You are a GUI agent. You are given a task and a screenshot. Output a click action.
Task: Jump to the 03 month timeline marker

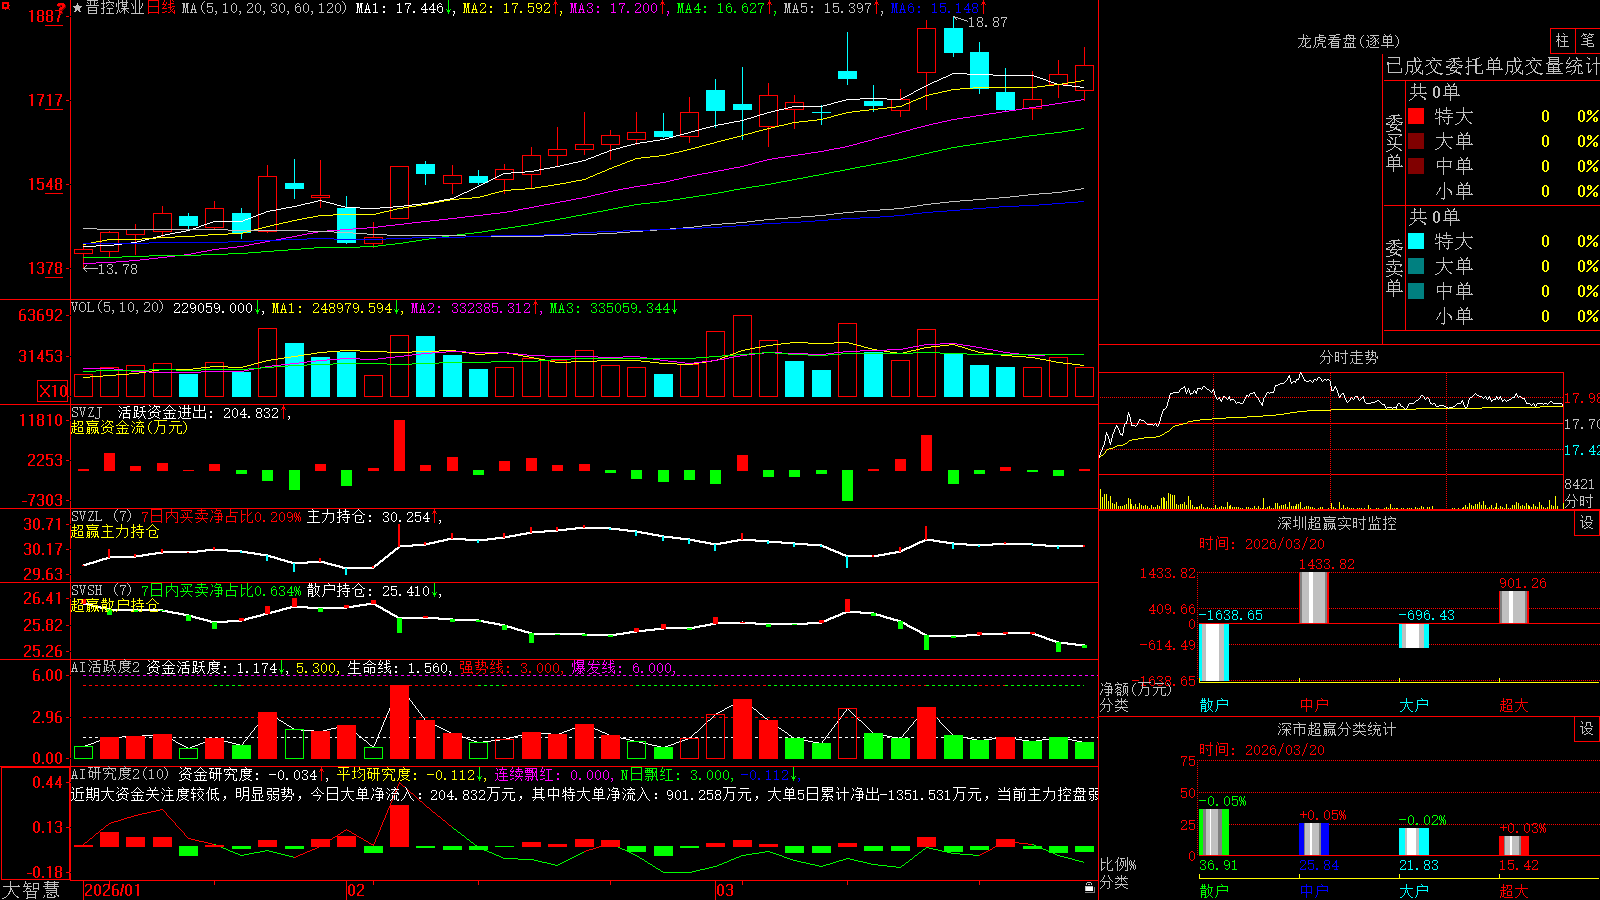(725, 890)
